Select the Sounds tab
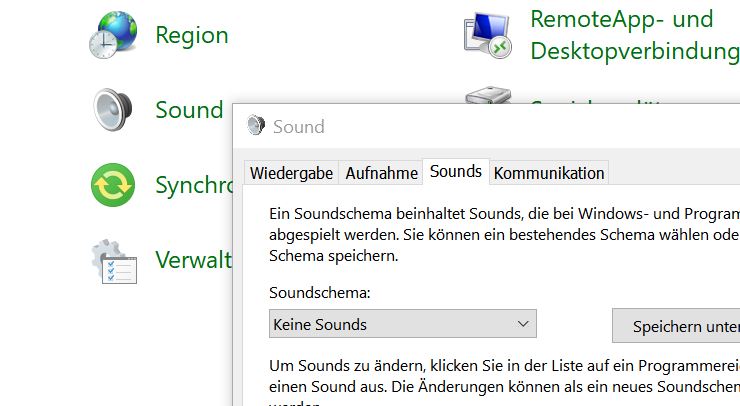This screenshot has width=740, height=406. (x=456, y=172)
